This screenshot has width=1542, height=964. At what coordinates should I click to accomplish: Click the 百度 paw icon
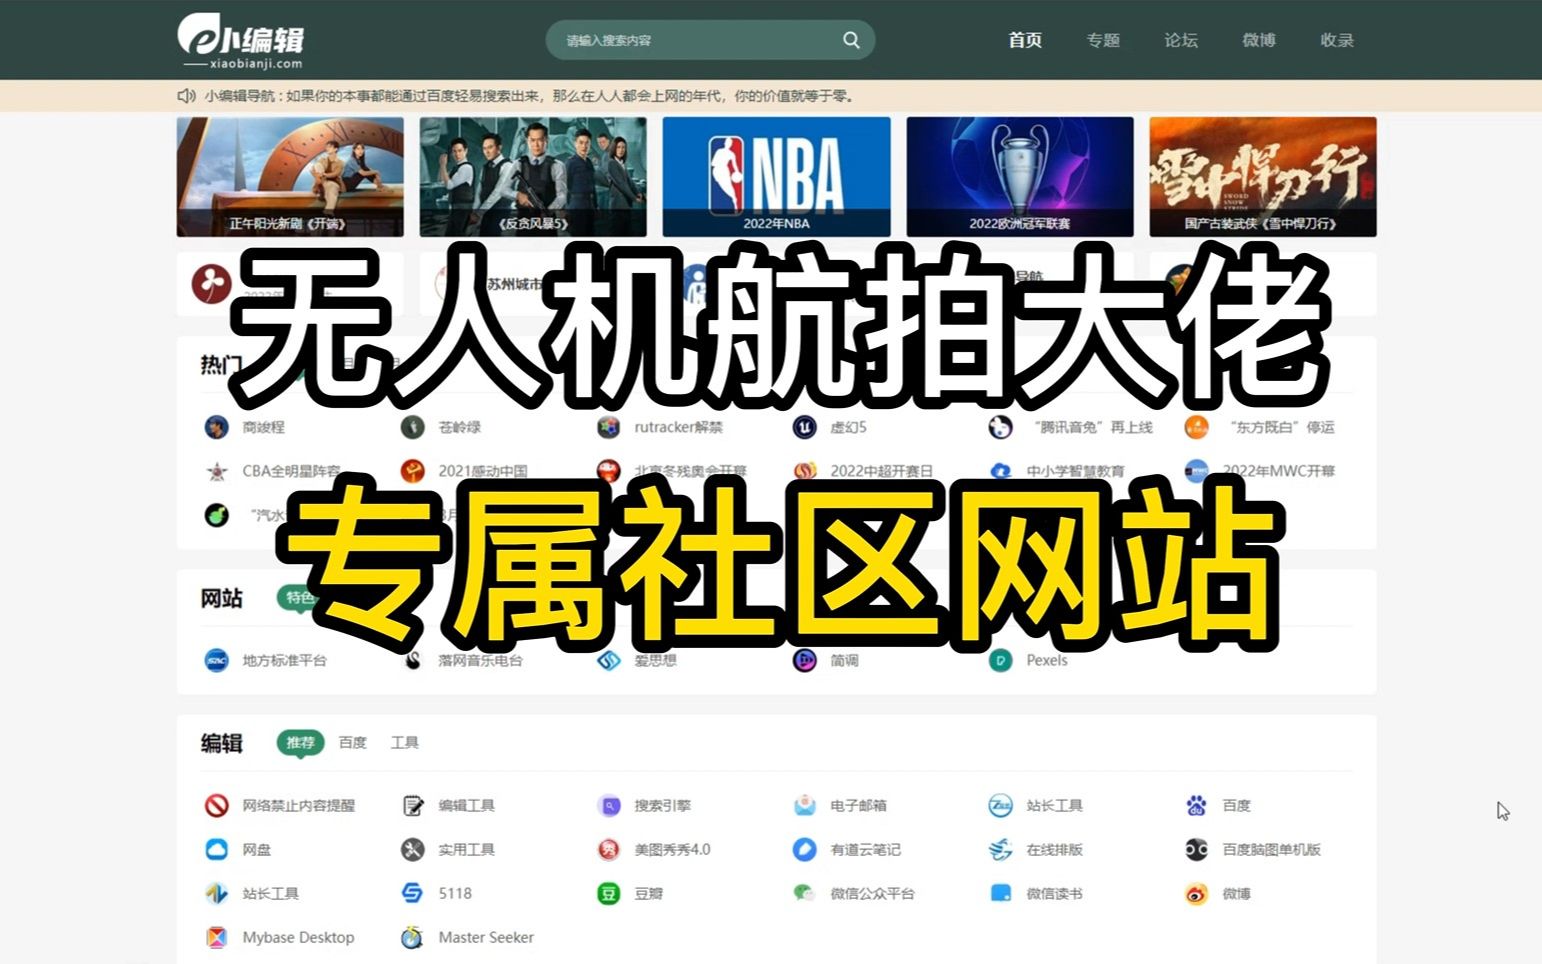click(1197, 805)
